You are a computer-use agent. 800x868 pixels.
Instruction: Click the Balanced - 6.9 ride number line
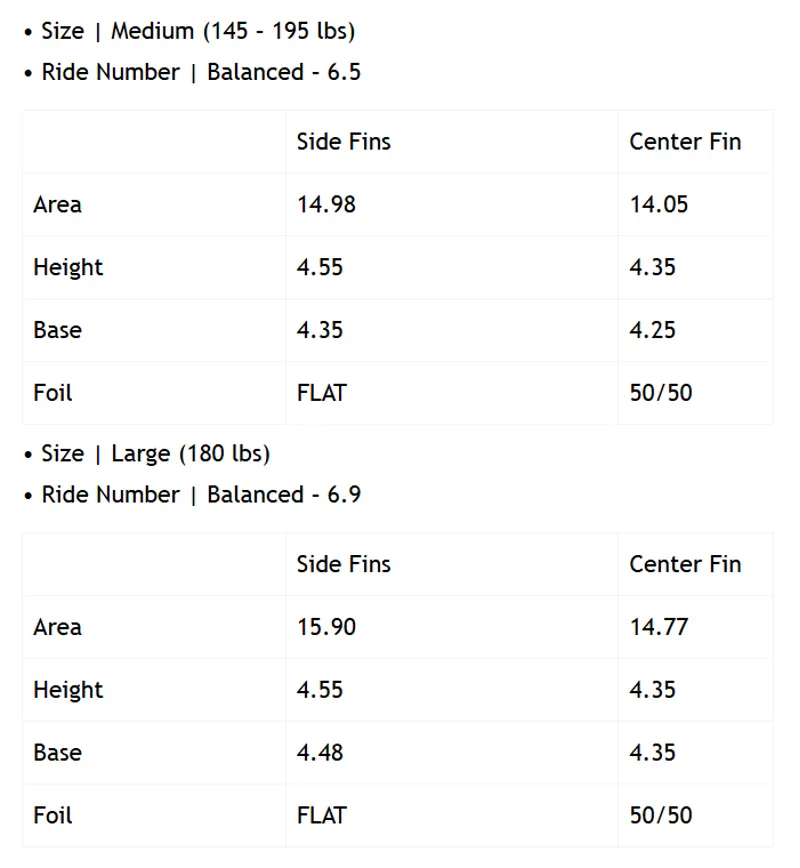point(201,494)
